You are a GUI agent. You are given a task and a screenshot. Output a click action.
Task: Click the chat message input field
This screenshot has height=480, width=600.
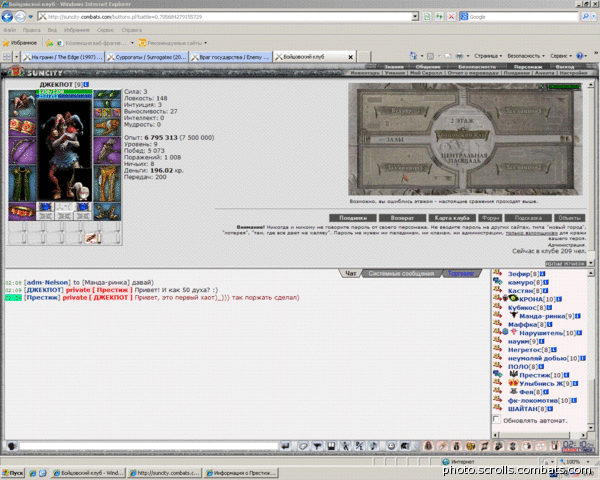[x=148, y=446]
